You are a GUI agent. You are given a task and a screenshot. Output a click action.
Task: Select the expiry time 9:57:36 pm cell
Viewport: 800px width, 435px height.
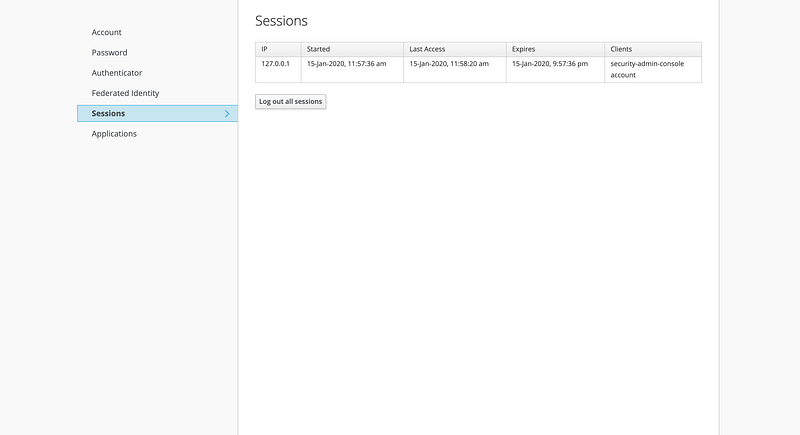tap(555, 69)
